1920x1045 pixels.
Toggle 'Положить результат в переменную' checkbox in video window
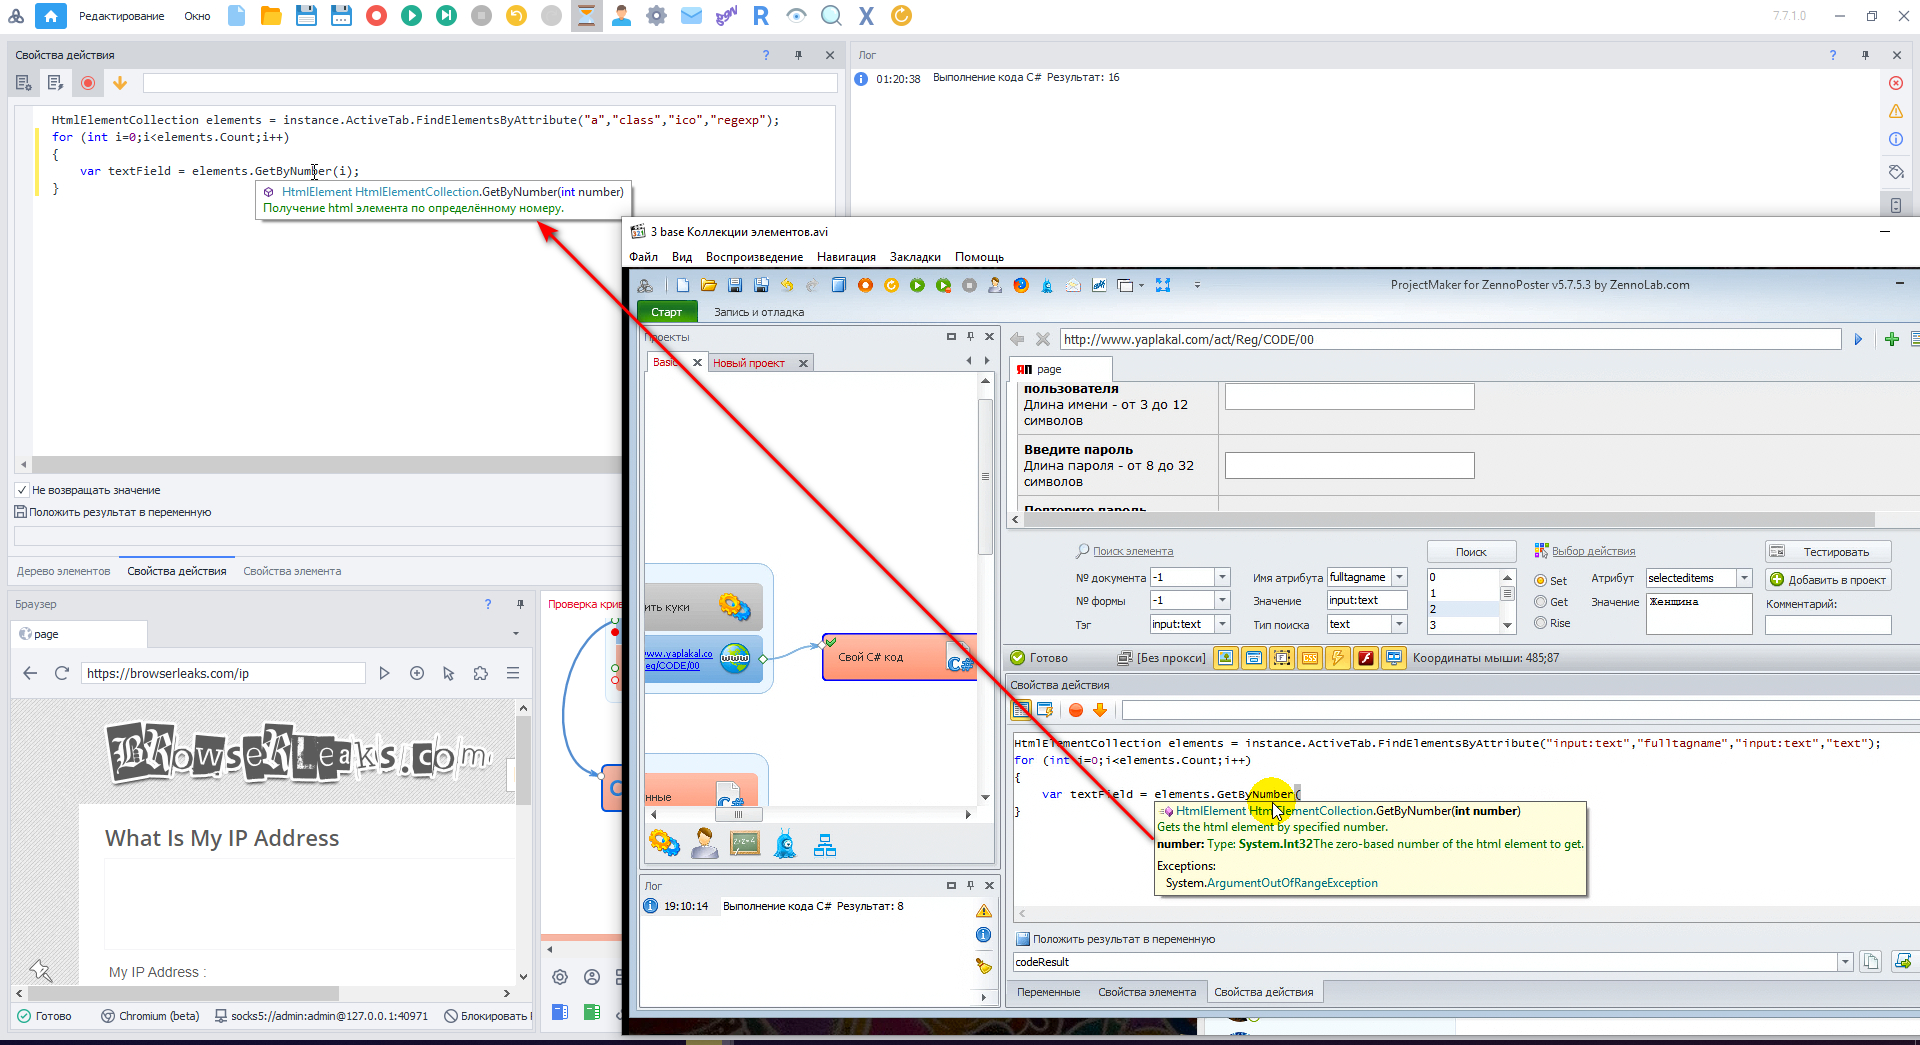pyautogui.click(x=1023, y=939)
